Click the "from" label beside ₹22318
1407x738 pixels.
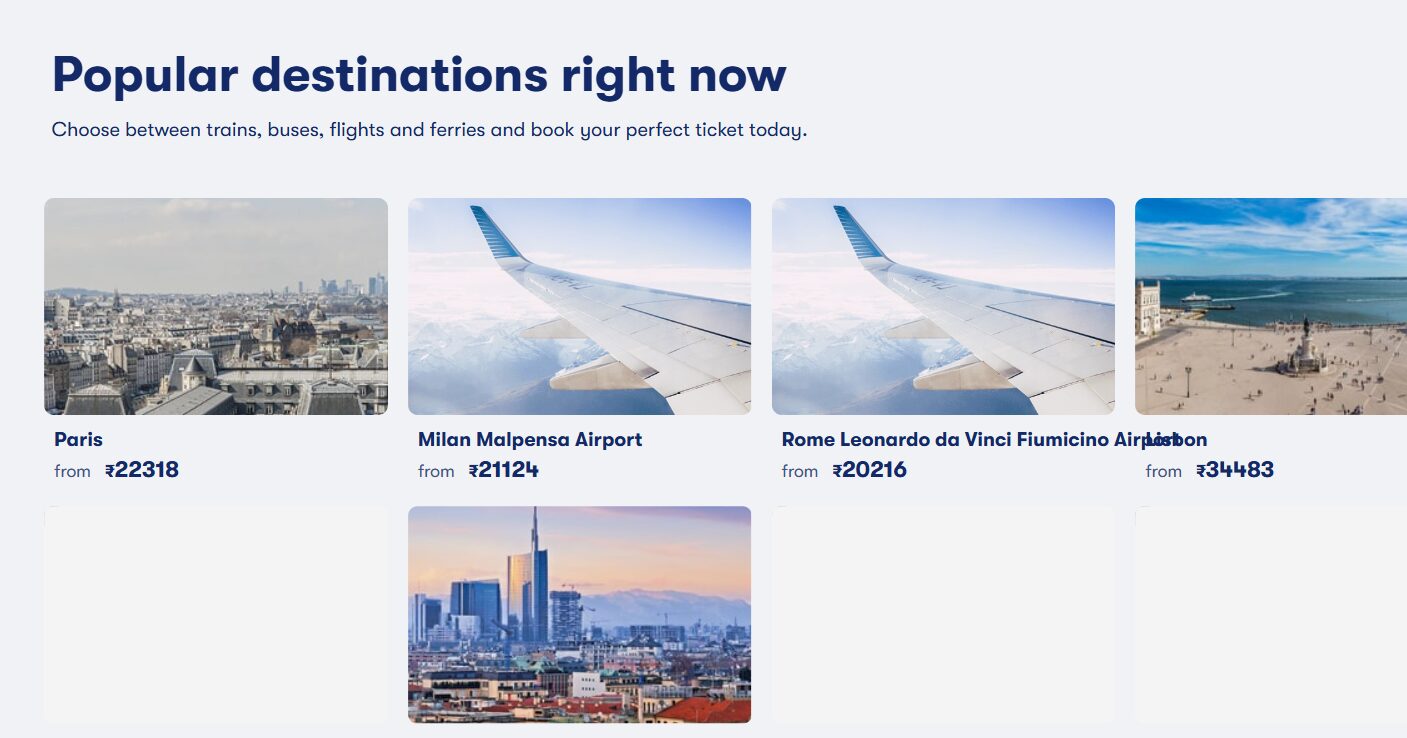click(72, 471)
